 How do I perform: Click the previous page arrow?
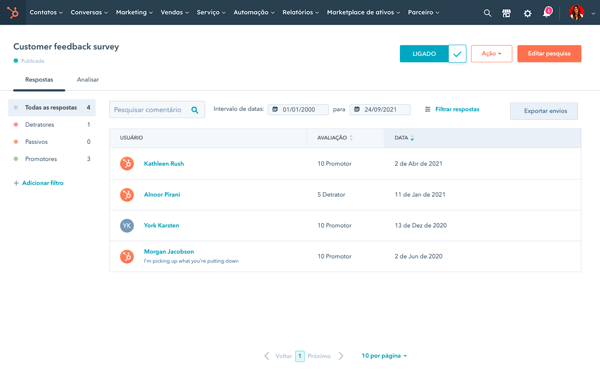(267, 356)
